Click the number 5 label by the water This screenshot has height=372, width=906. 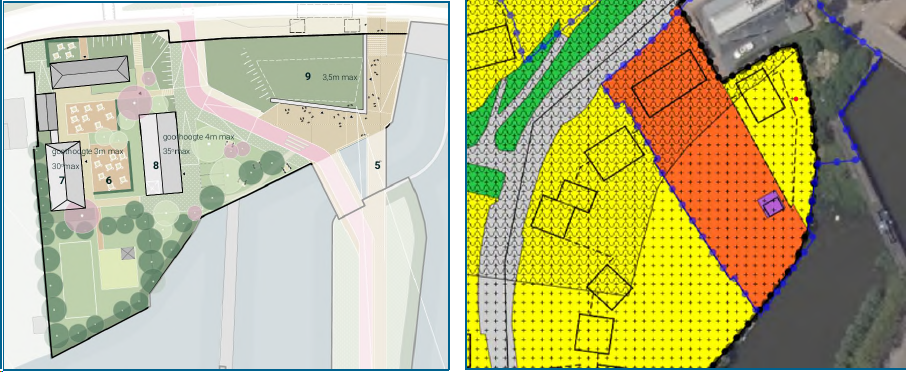point(377,165)
